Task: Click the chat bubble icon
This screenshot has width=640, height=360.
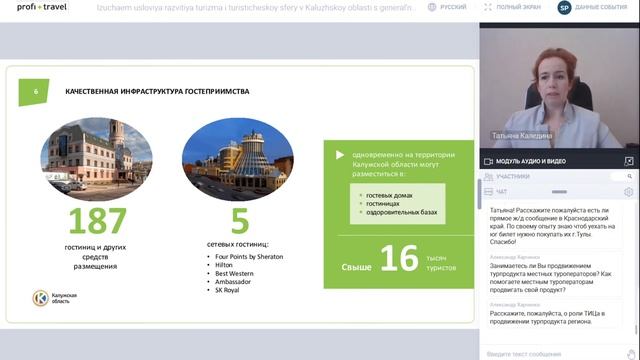Action: click(x=488, y=191)
